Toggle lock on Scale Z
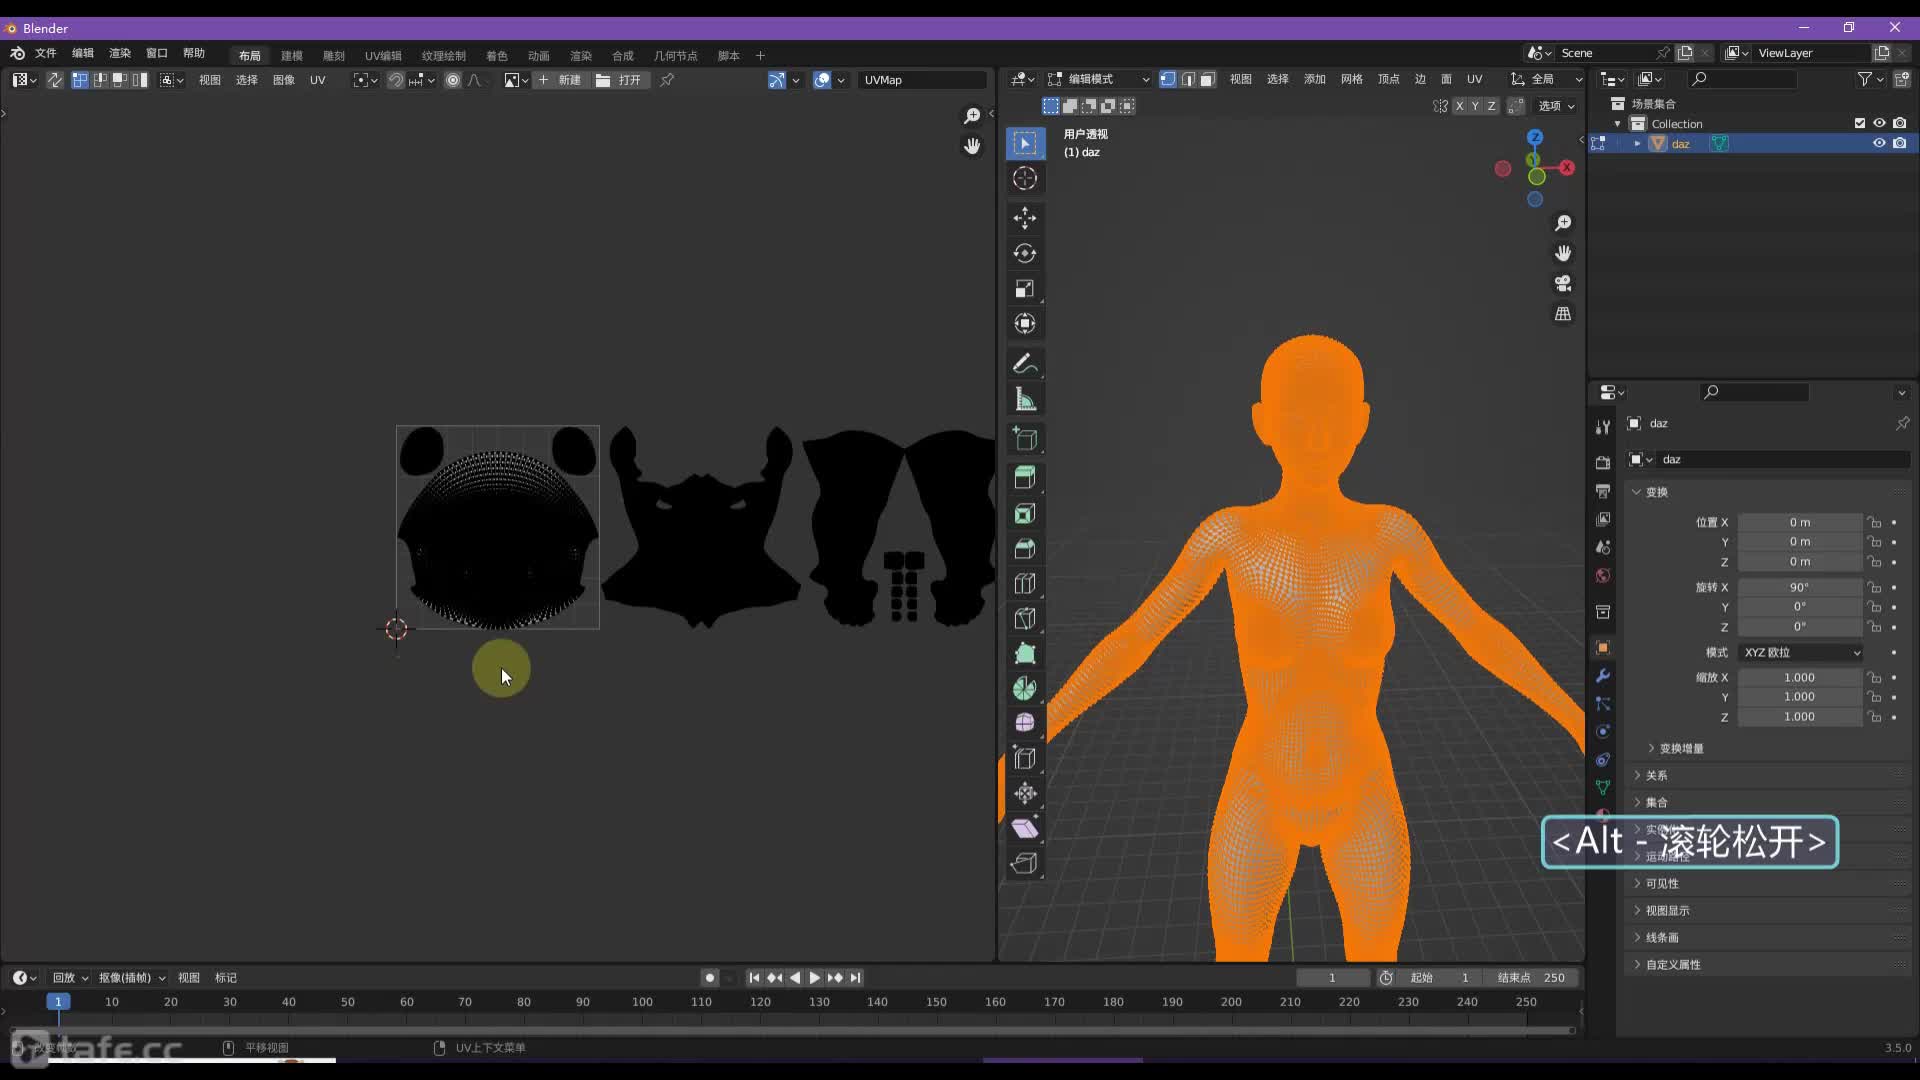This screenshot has height=1080, width=1920. tap(1875, 717)
